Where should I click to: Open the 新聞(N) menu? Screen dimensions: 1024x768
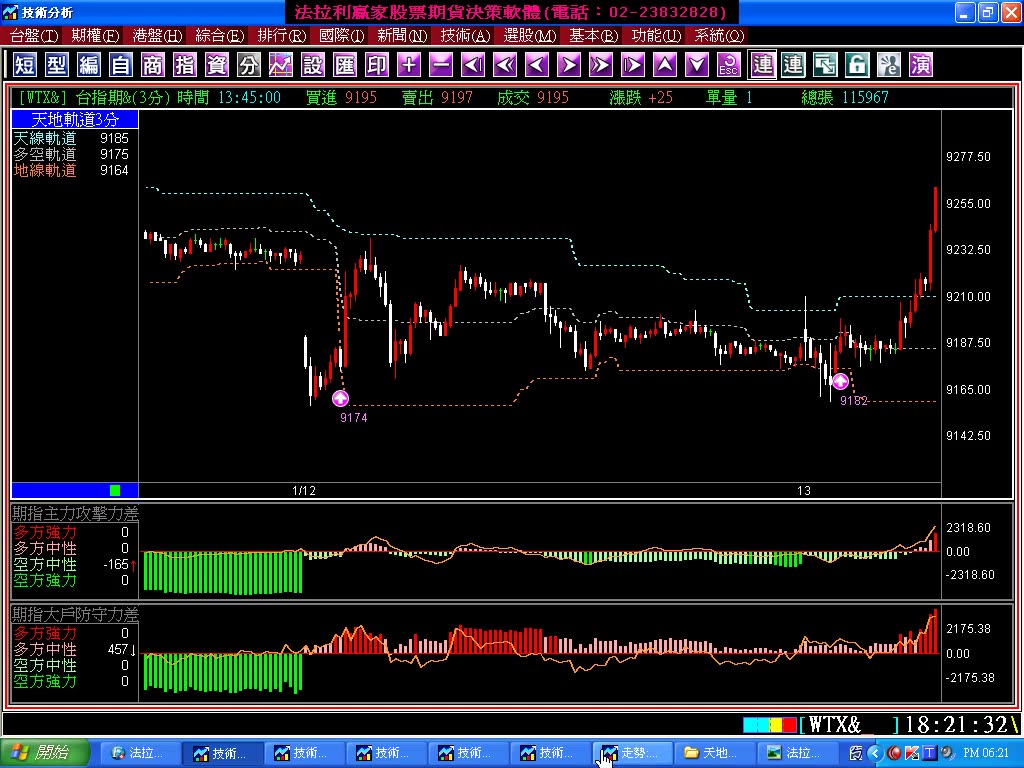pyautogui.click(x=402, y=36)
